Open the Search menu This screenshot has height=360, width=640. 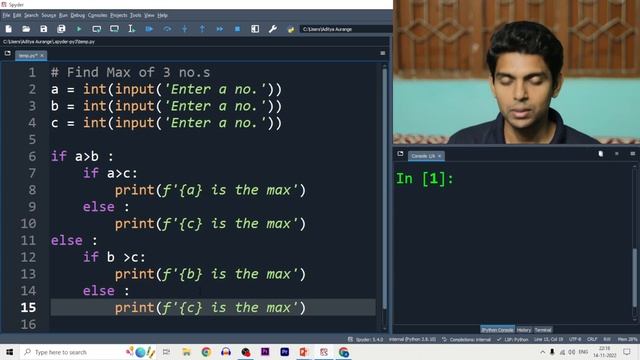tap(31, 16)
